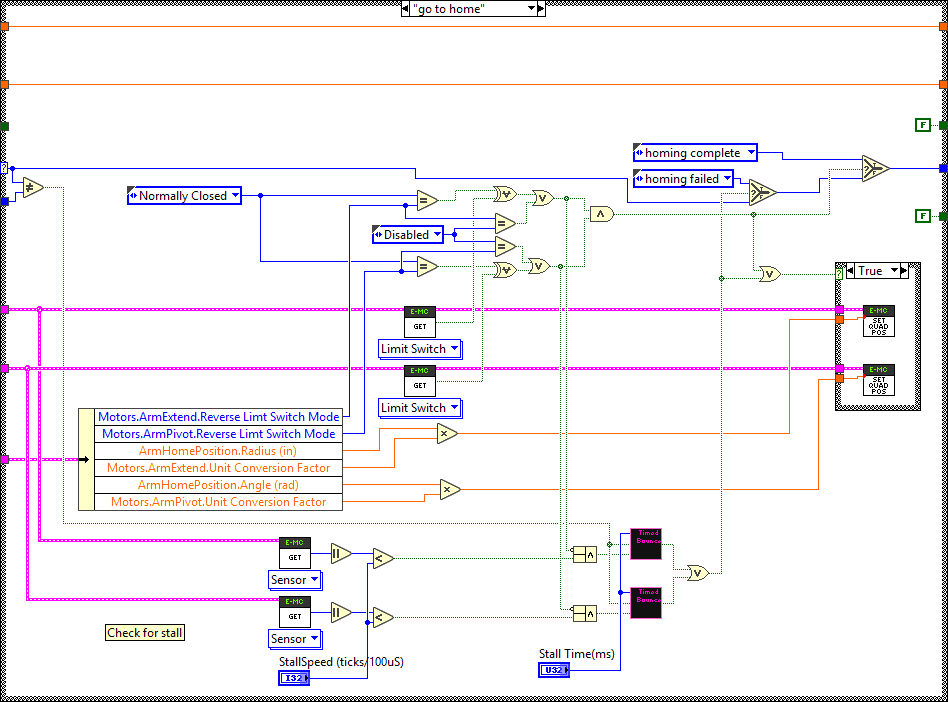Toggle the lower False boolean constant
This screenshot has height=702, width=948.
923,216
